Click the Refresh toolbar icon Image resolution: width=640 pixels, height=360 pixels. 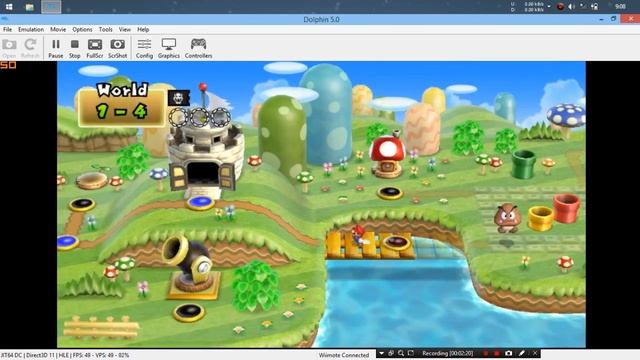(x=30, y=48)
